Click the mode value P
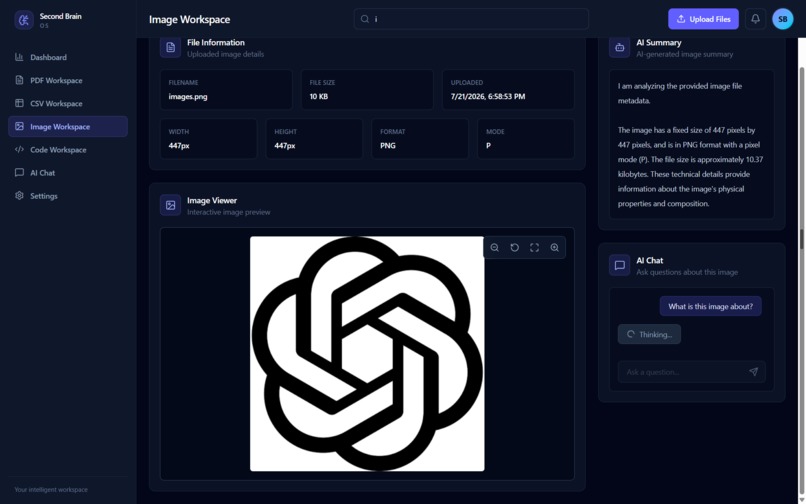This screenshot has width=806, height=504. click(x=488, y=146)
